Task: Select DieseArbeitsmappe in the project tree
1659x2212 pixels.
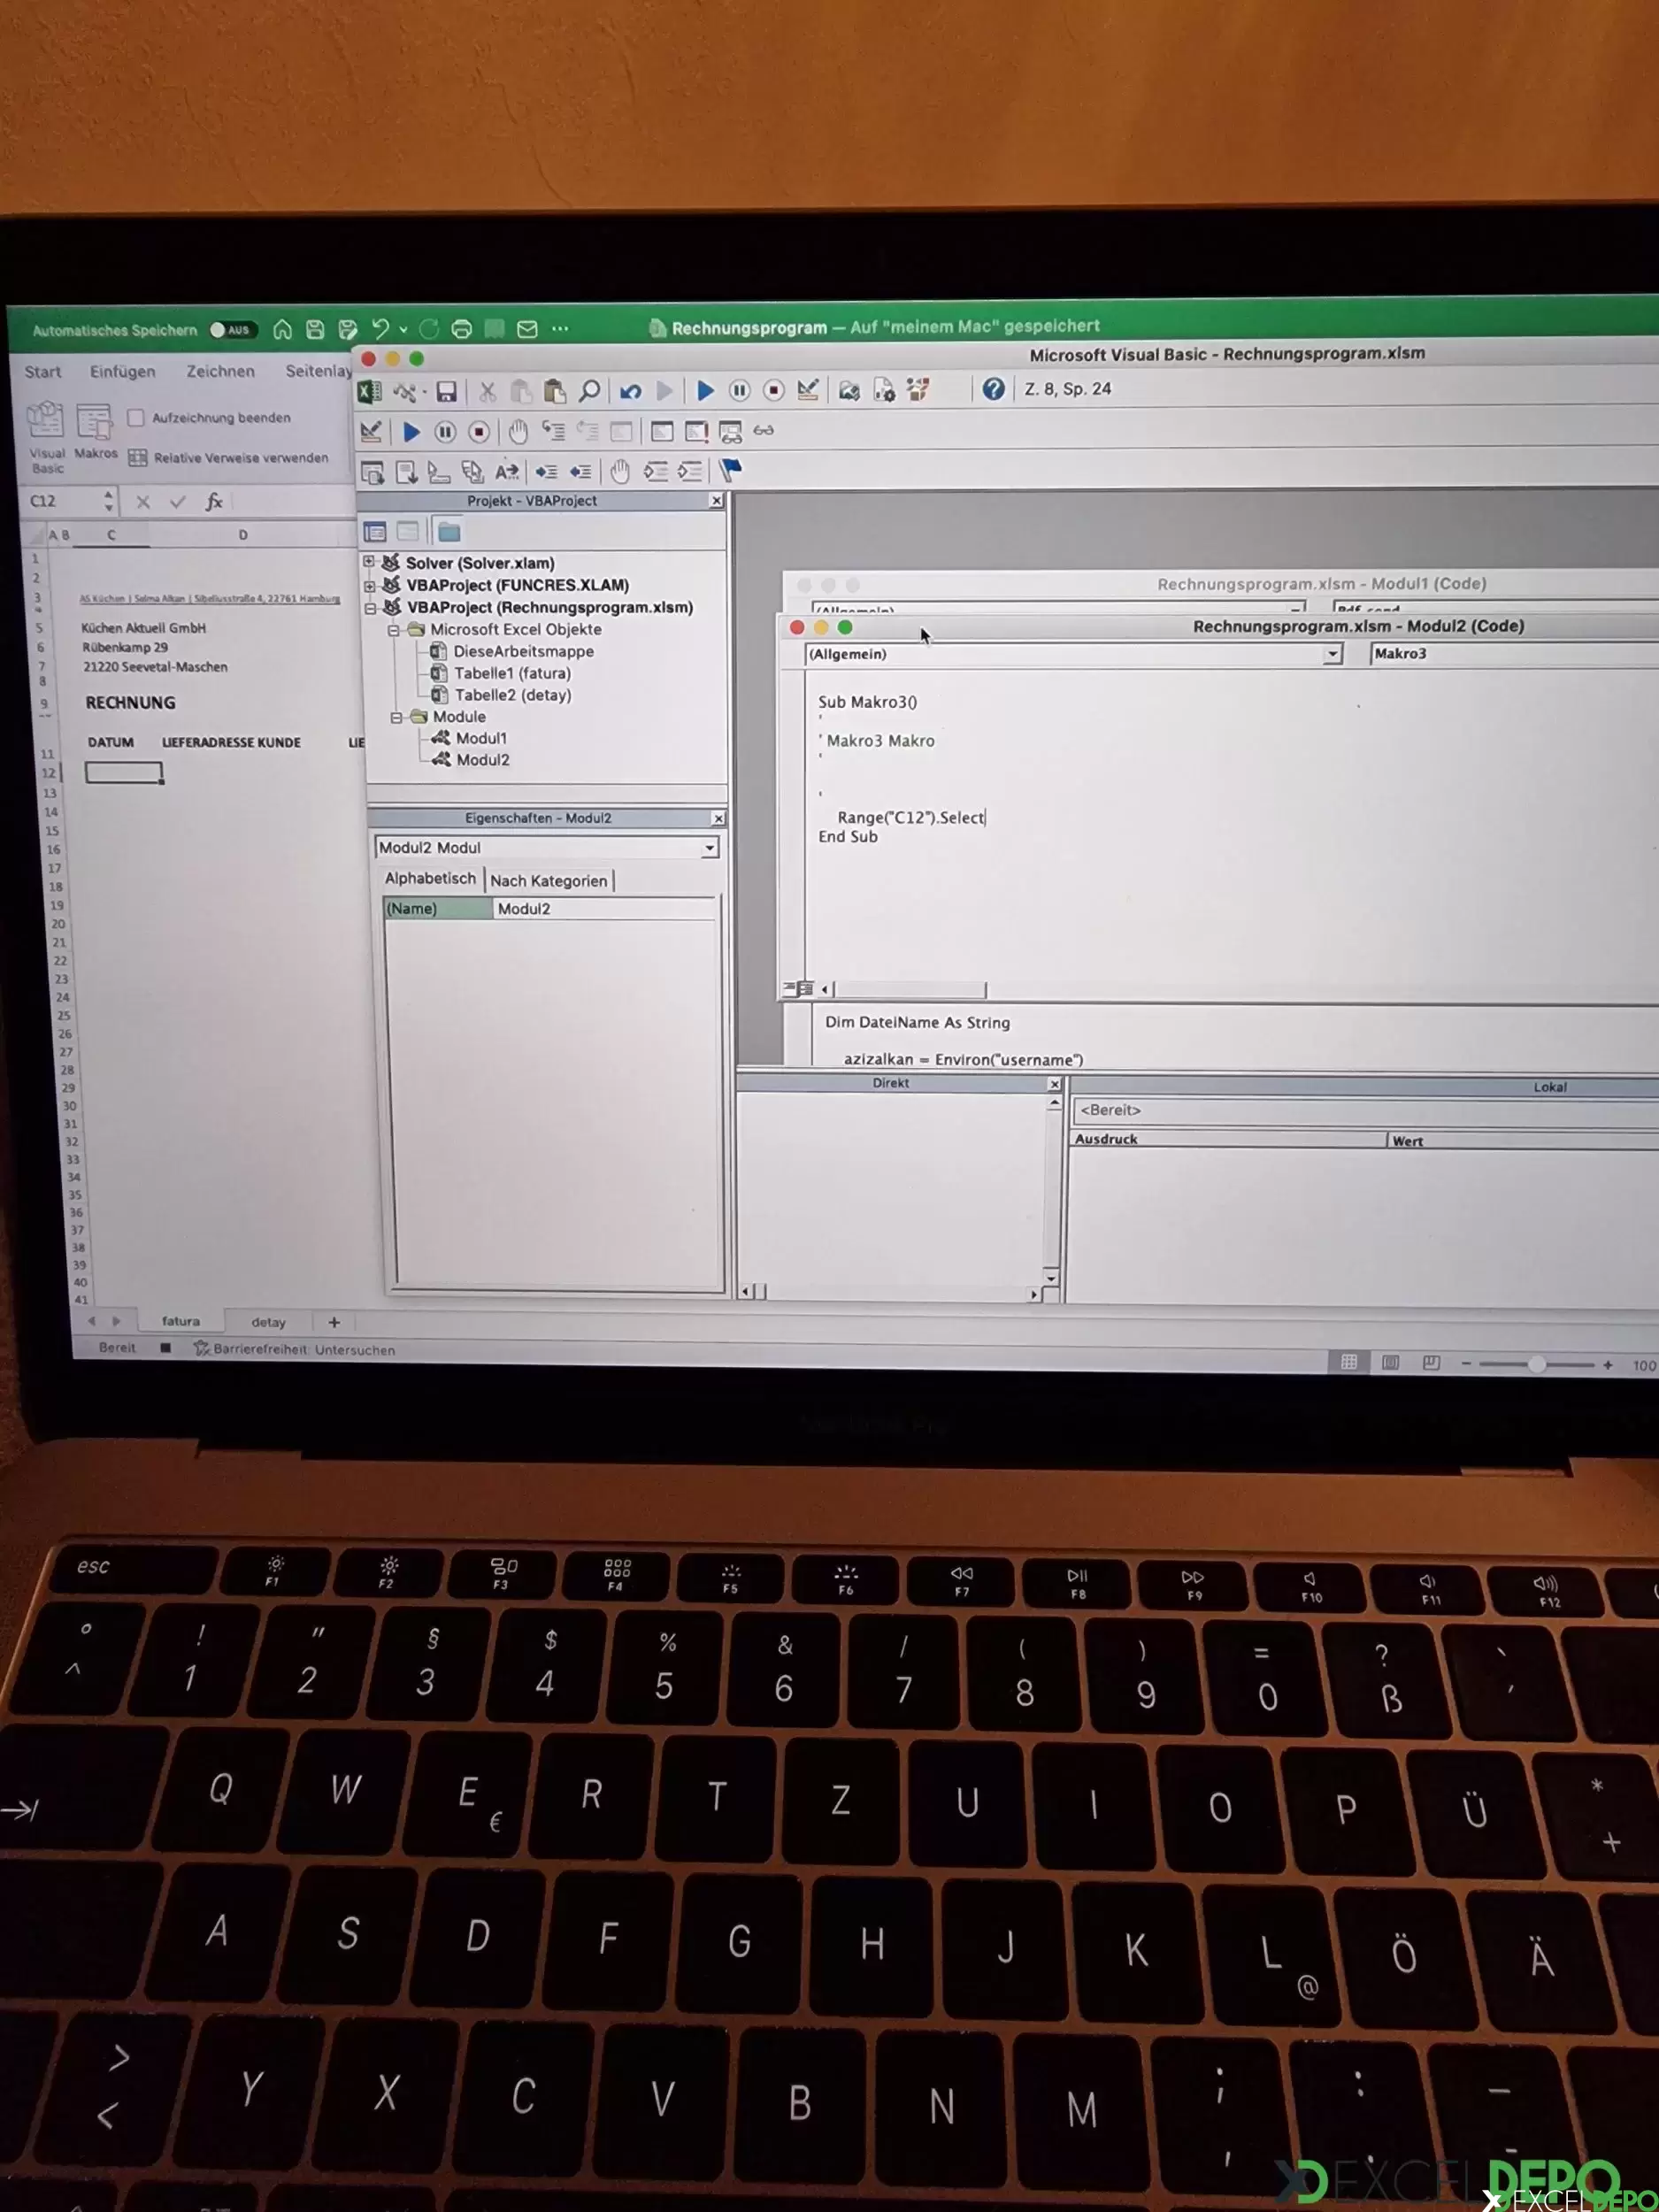Action: [523, 651]
